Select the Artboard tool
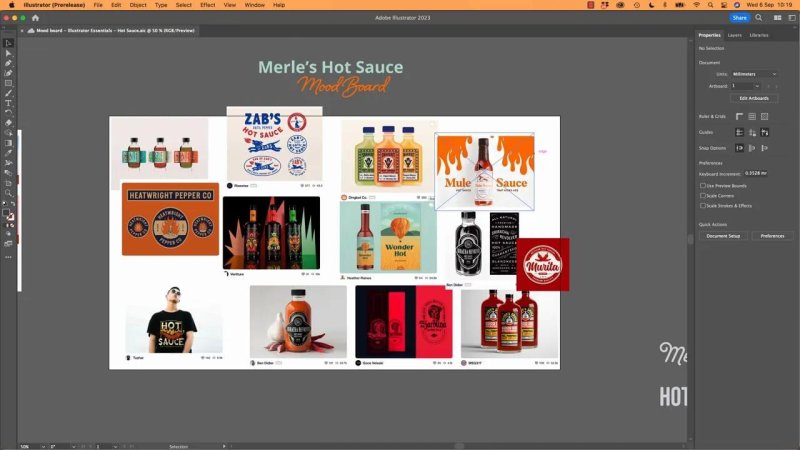800x450 pixels. (8, 183)
